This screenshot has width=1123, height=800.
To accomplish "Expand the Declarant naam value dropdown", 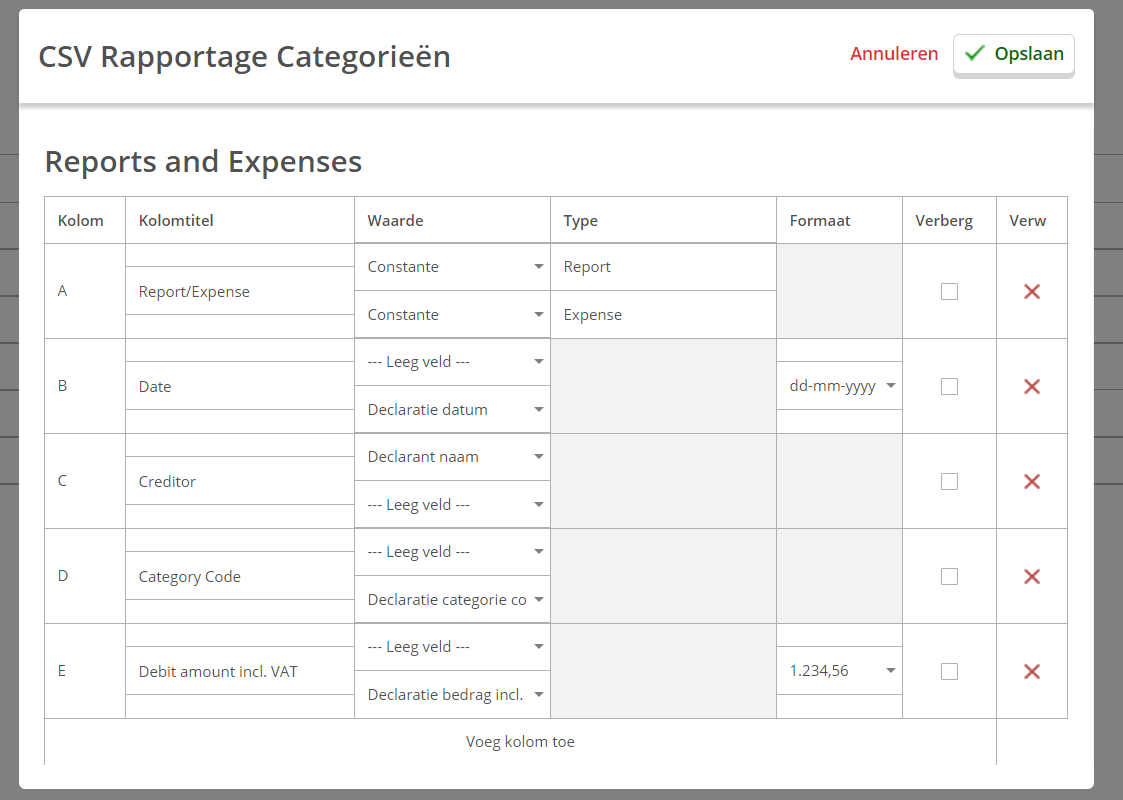I will coord(452,457).
